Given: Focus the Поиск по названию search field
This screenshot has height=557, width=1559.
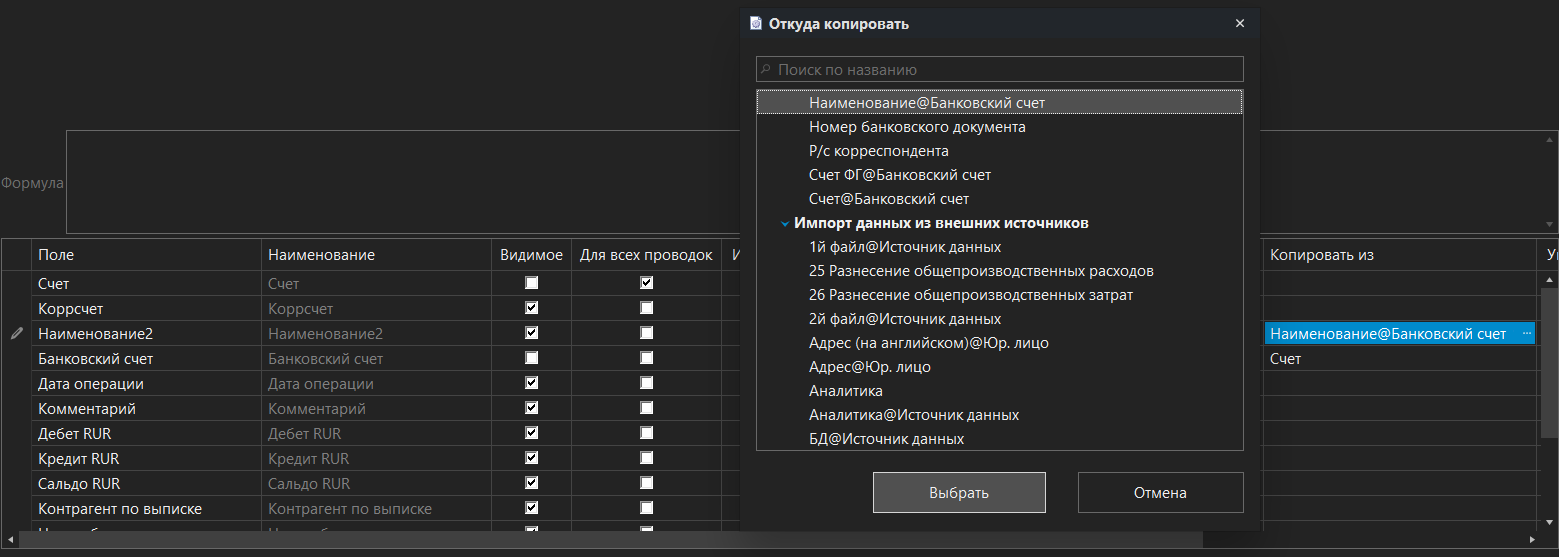Looking at the screenshot, I should [x=1000, y=69].
